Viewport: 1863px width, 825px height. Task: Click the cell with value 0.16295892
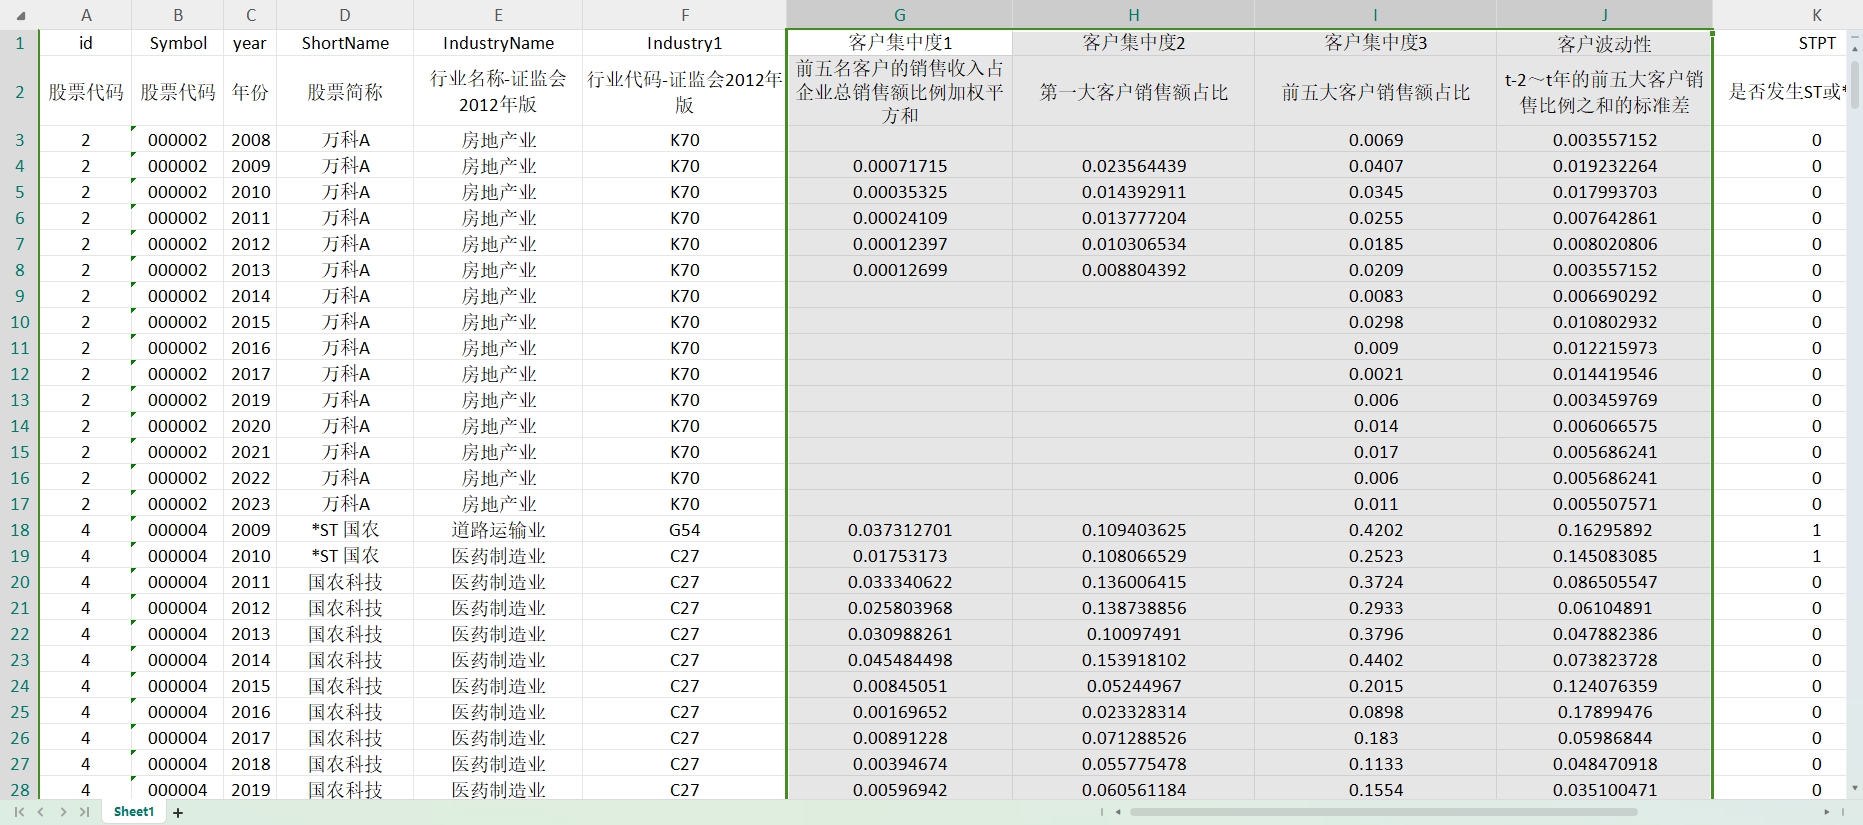pos(1605,530)
